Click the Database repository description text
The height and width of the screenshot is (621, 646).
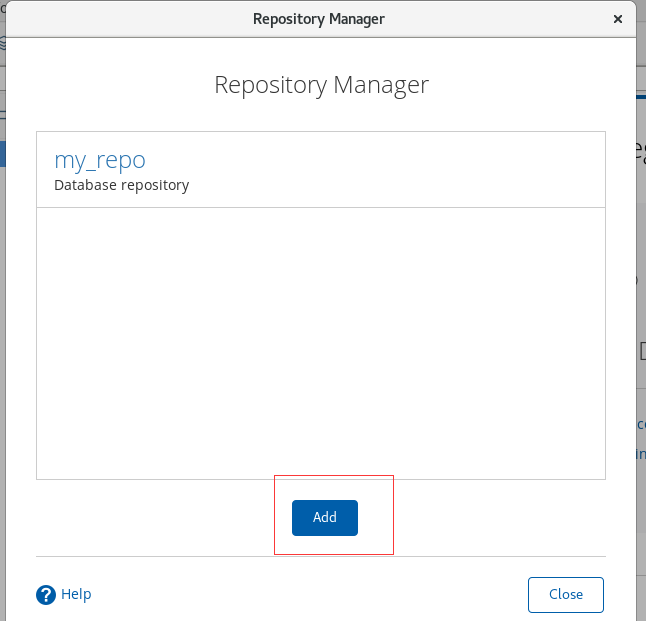(122, 185)
